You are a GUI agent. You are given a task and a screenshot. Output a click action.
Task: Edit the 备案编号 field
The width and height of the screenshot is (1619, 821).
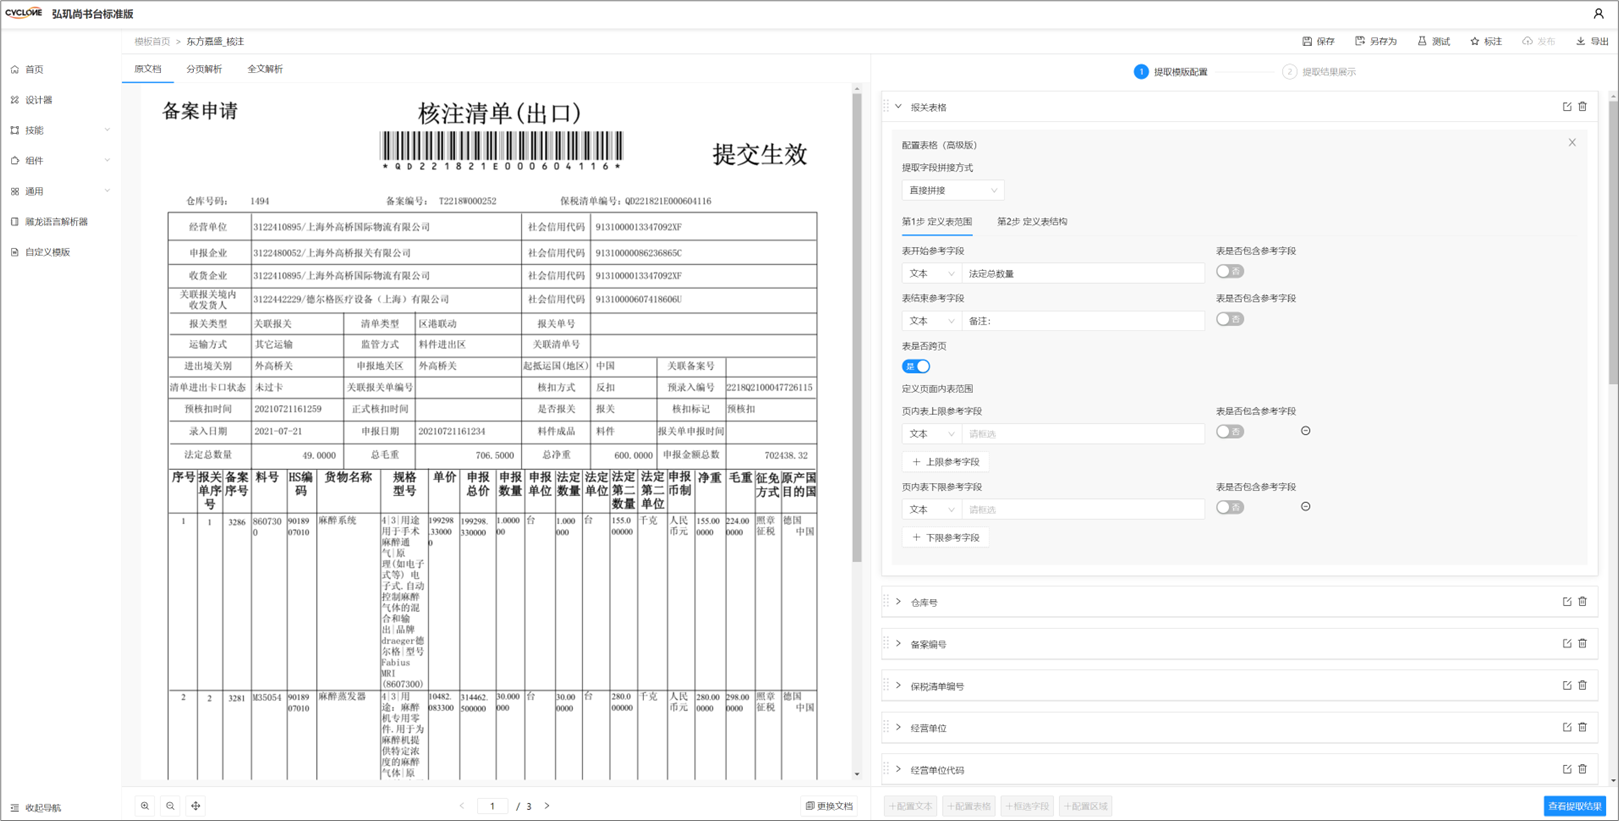point(1567,644)
